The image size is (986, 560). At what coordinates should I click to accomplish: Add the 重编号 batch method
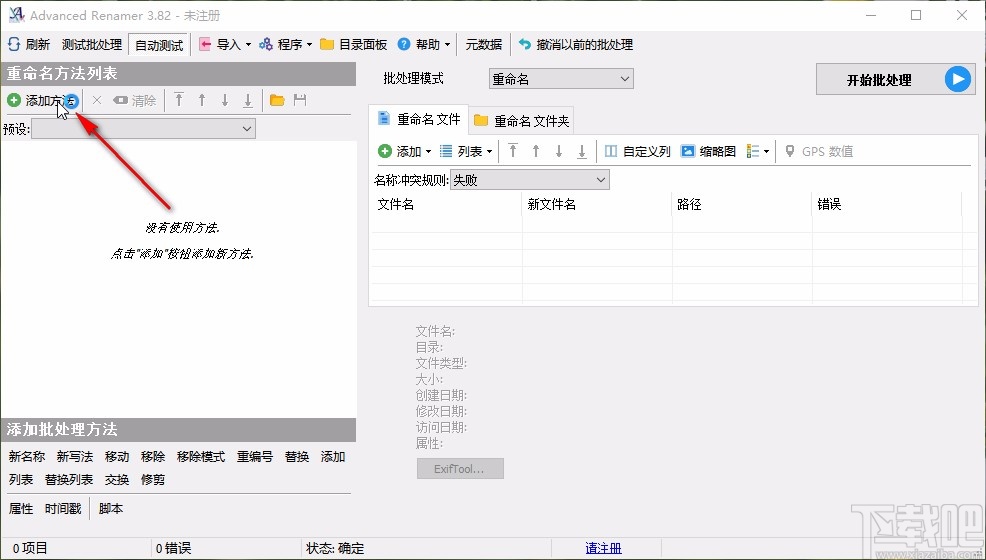pyautogui.click(x=255, y=457)
